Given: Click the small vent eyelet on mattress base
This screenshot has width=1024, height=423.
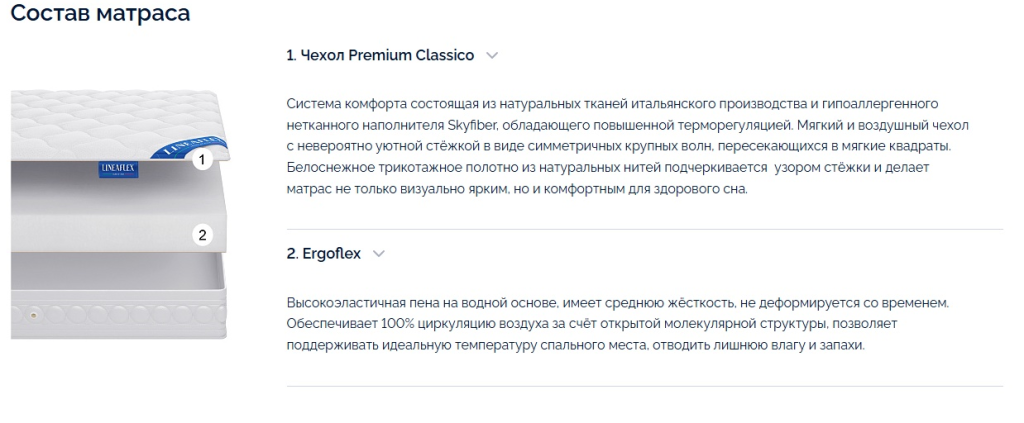Looking at the screenshot, I should [x=30, y=315].
